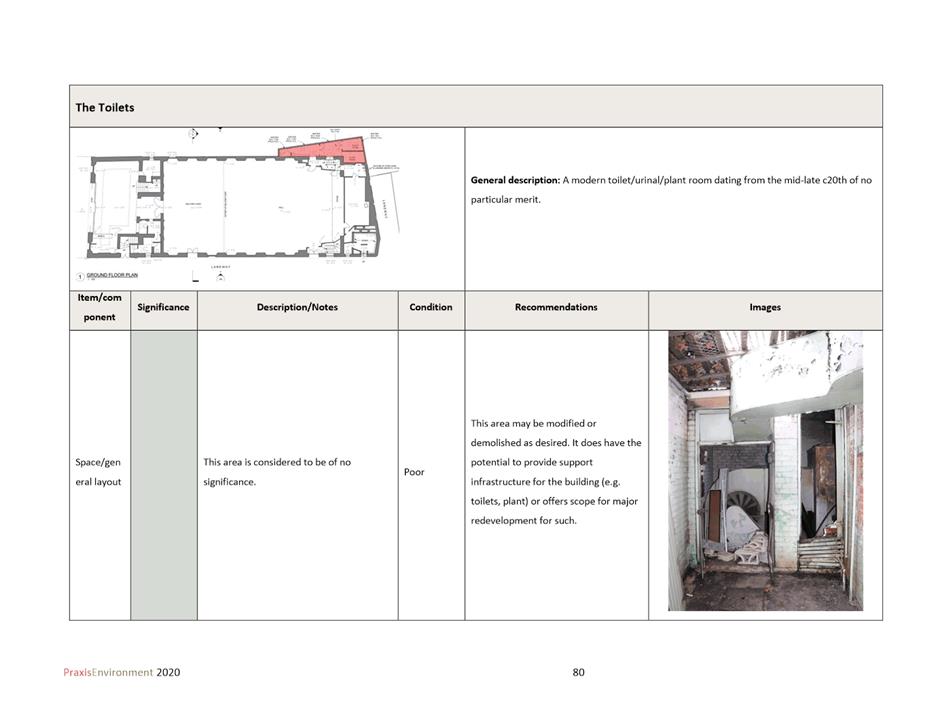Click the 'The Toilets' section heading
This screenshot has height=722, width=934.
[x=104, y=108]
